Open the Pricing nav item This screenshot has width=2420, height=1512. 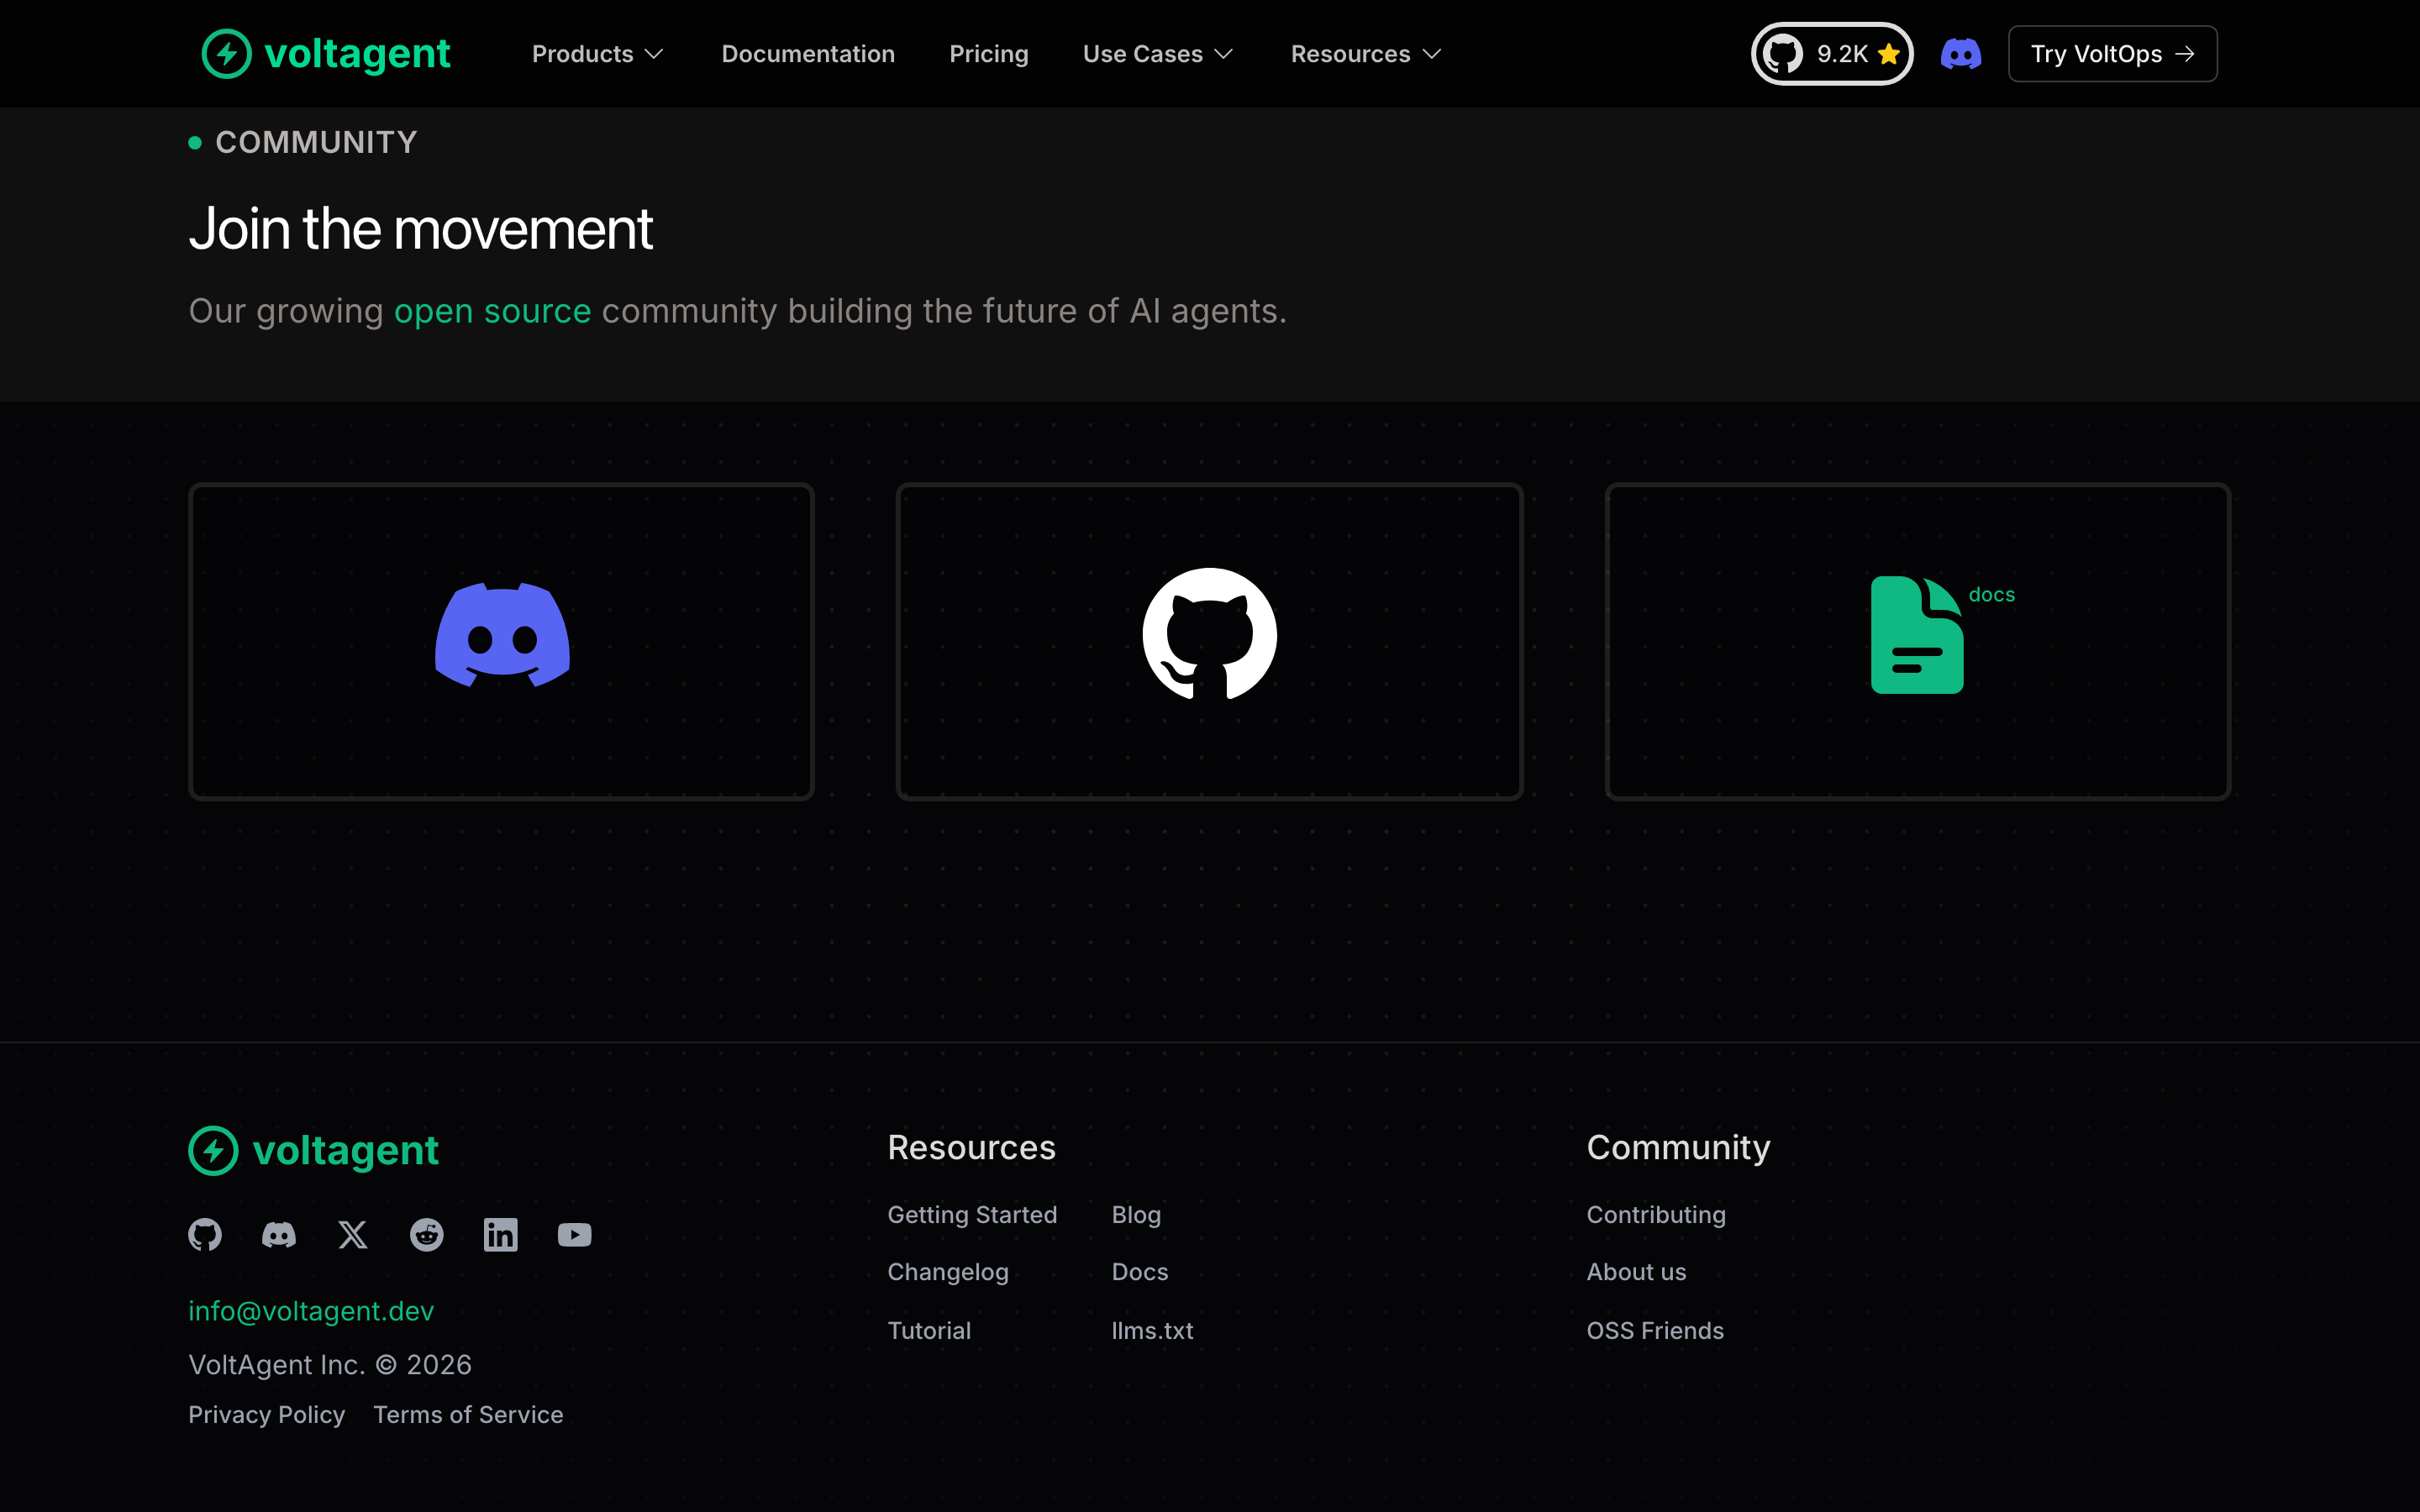click(x=989, y=54)
